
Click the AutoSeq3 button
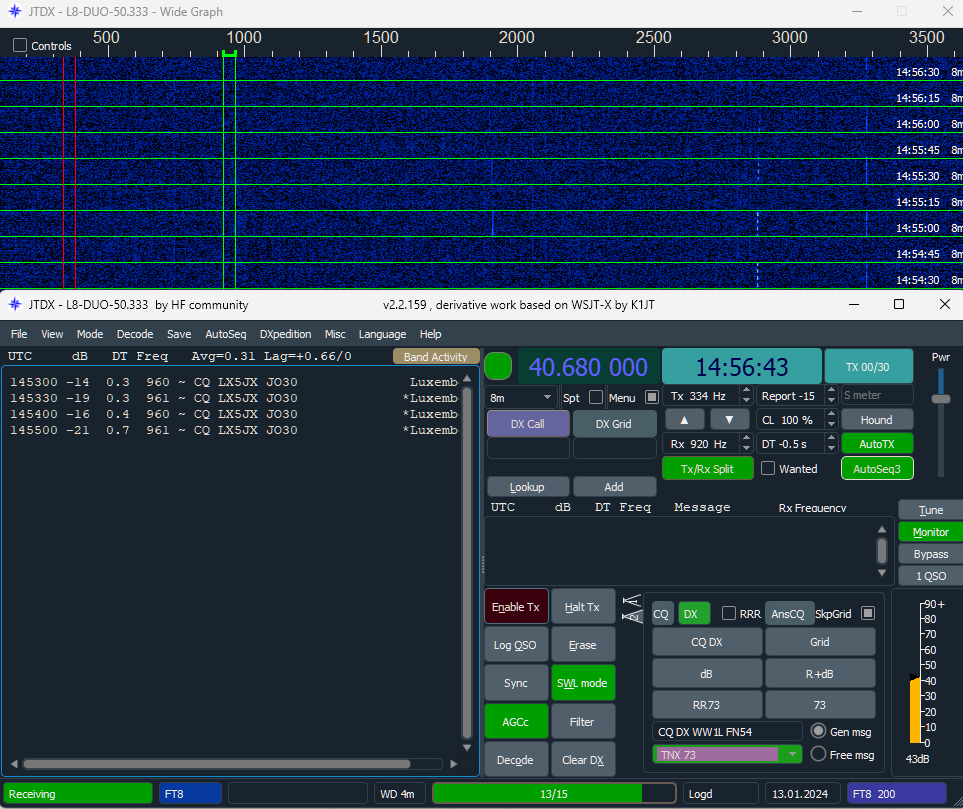click(x=877, y=469)
